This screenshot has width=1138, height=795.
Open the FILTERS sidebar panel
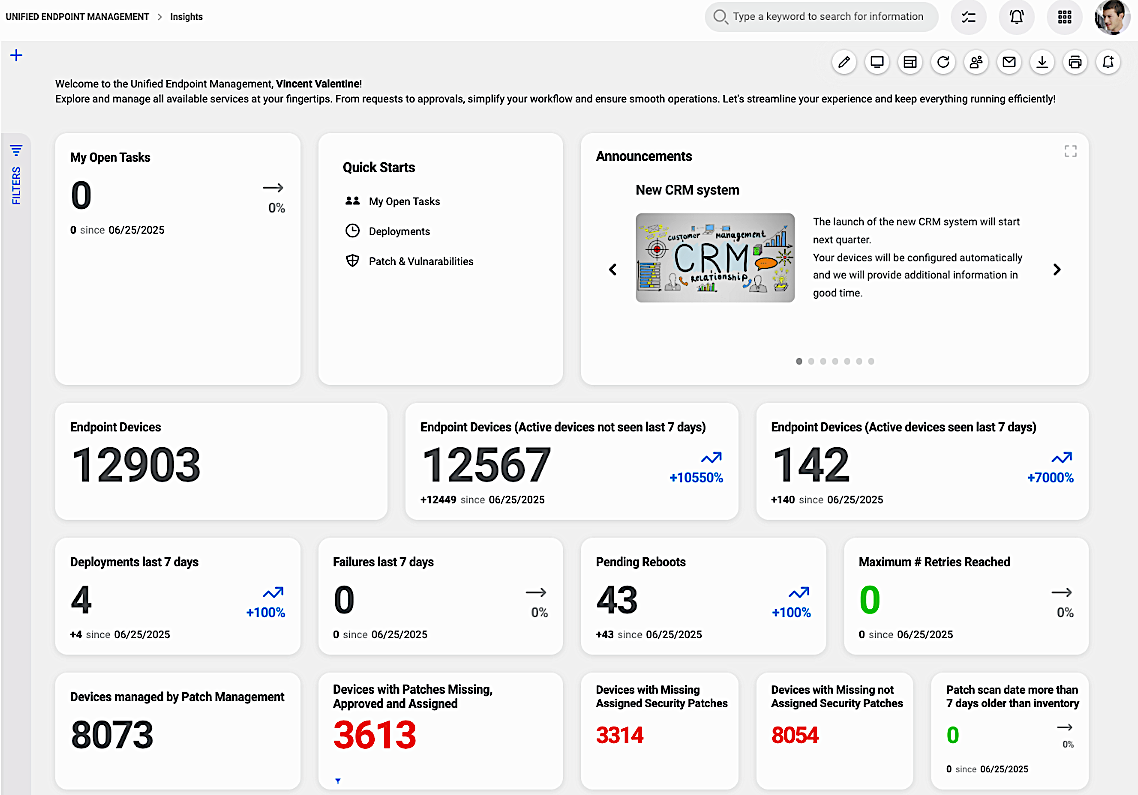click(x=16, y=180)
